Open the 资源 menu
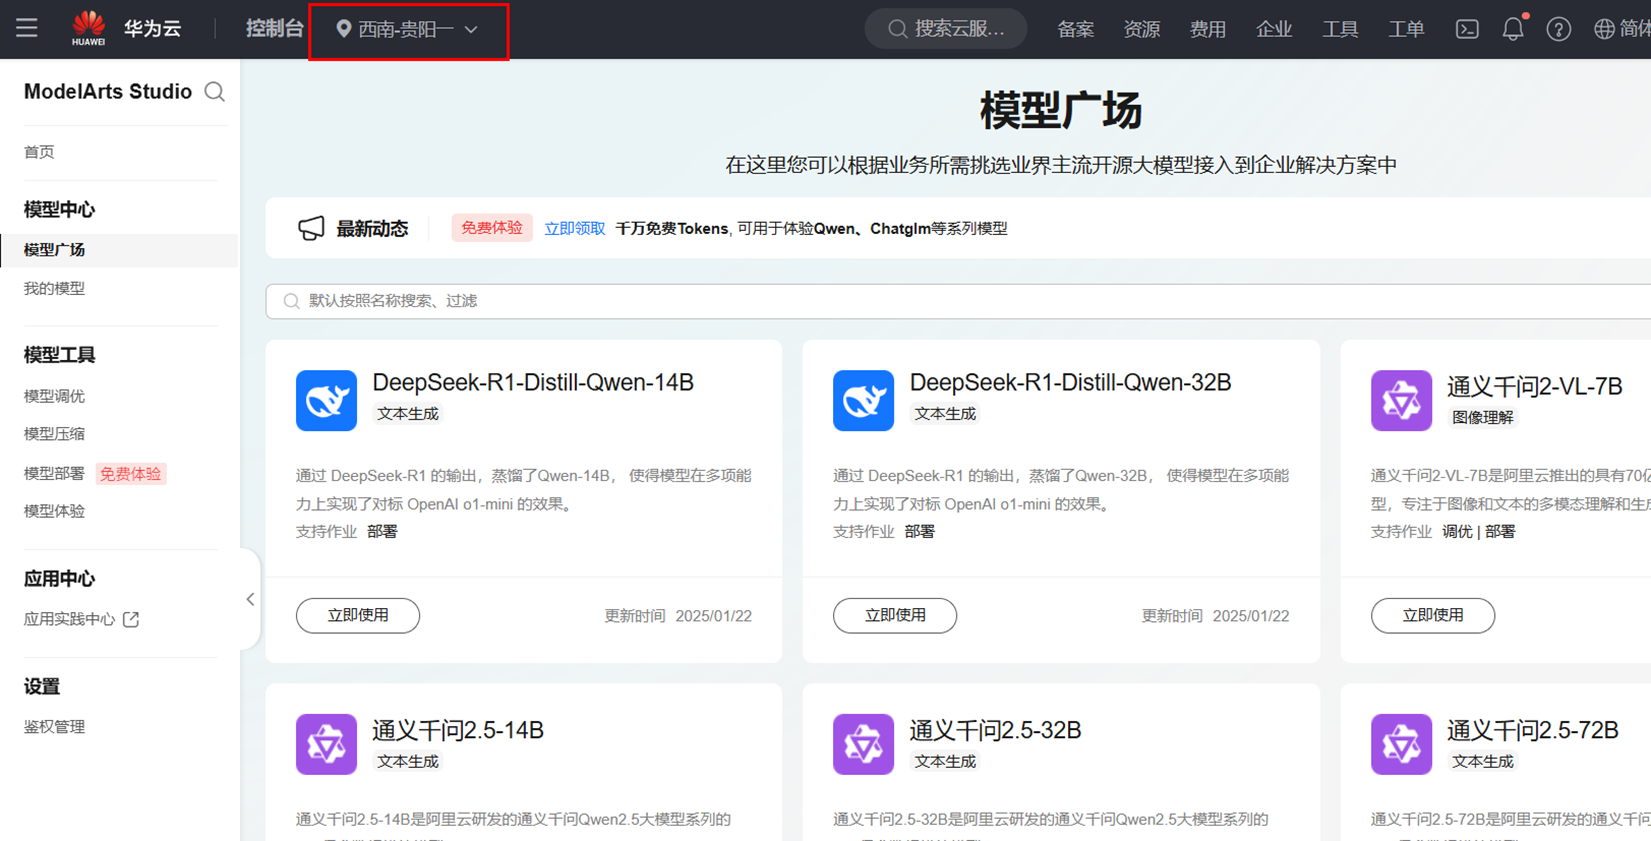Image resolution: width=1651 pixels, height=841 pixels. 1141,29
